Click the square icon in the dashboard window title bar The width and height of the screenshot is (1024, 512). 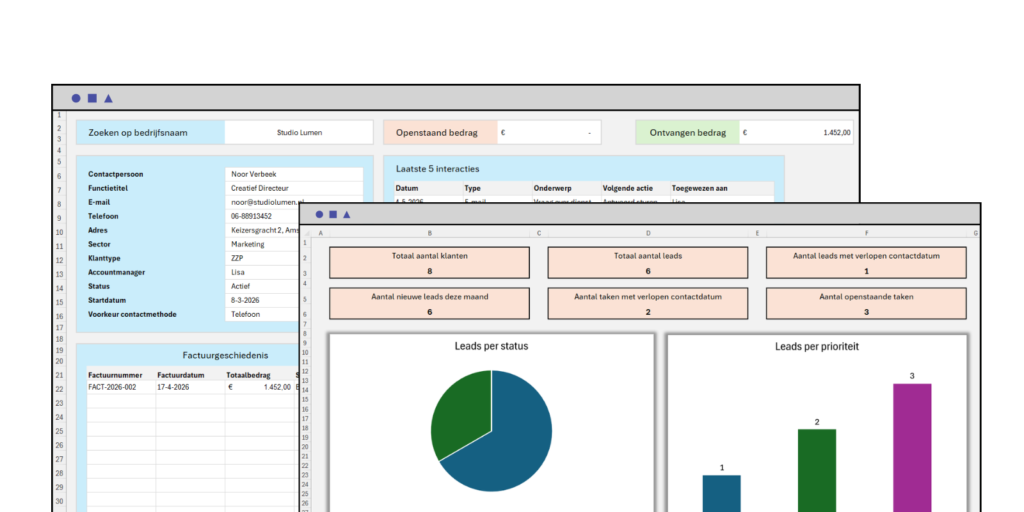pyautogui.click(x=333, y=214)
